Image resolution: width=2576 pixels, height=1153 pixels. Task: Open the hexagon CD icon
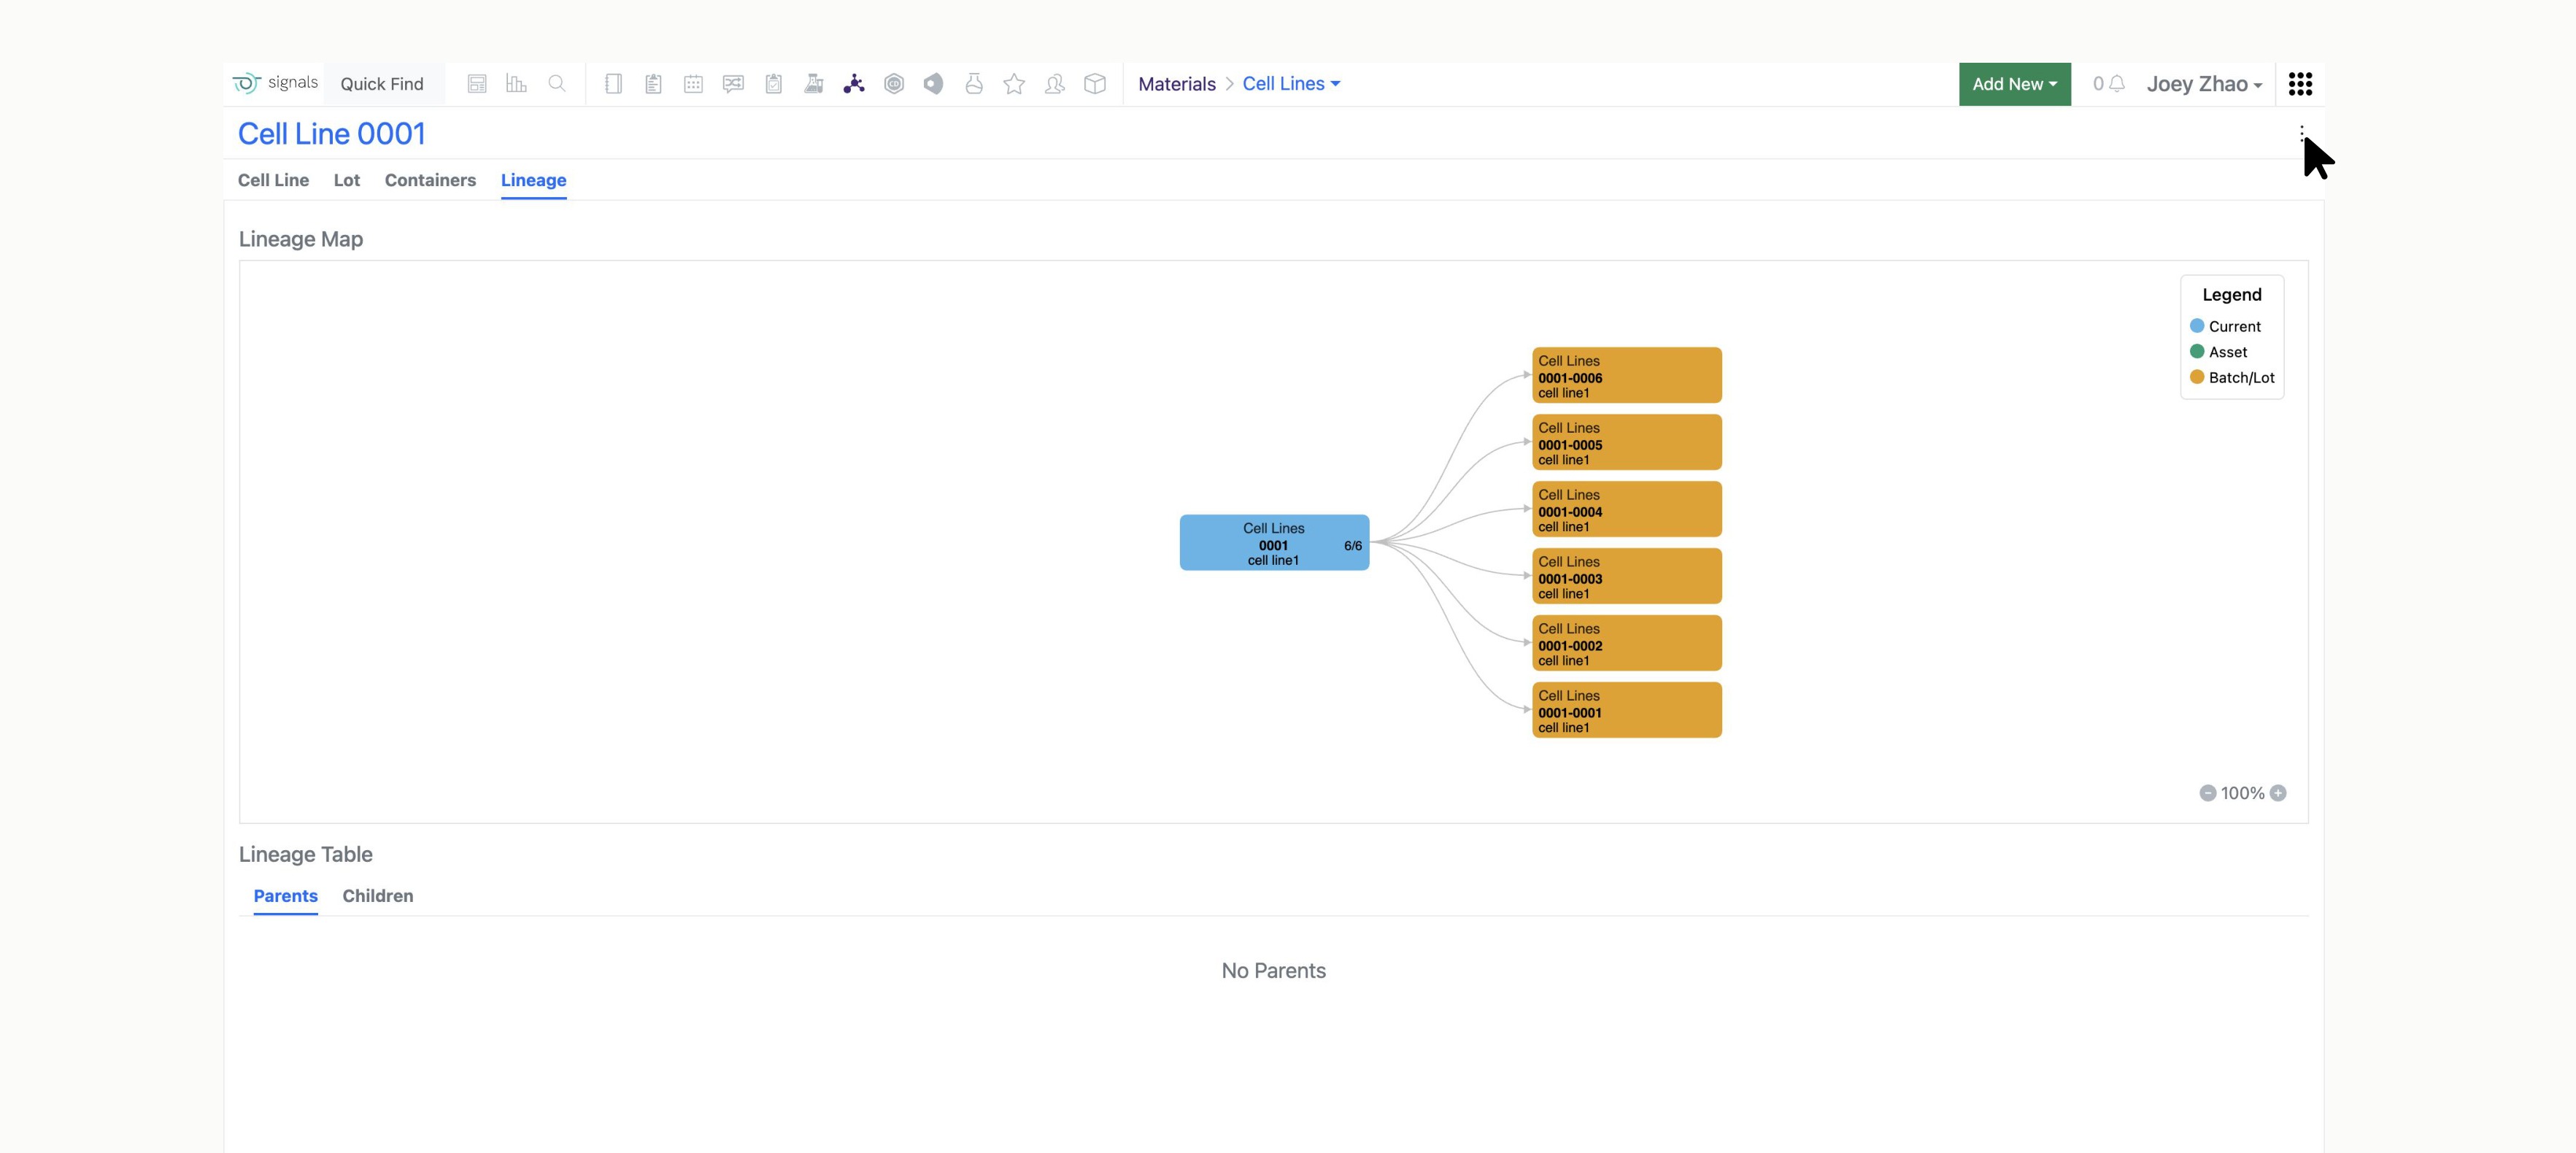pos(894,84)
